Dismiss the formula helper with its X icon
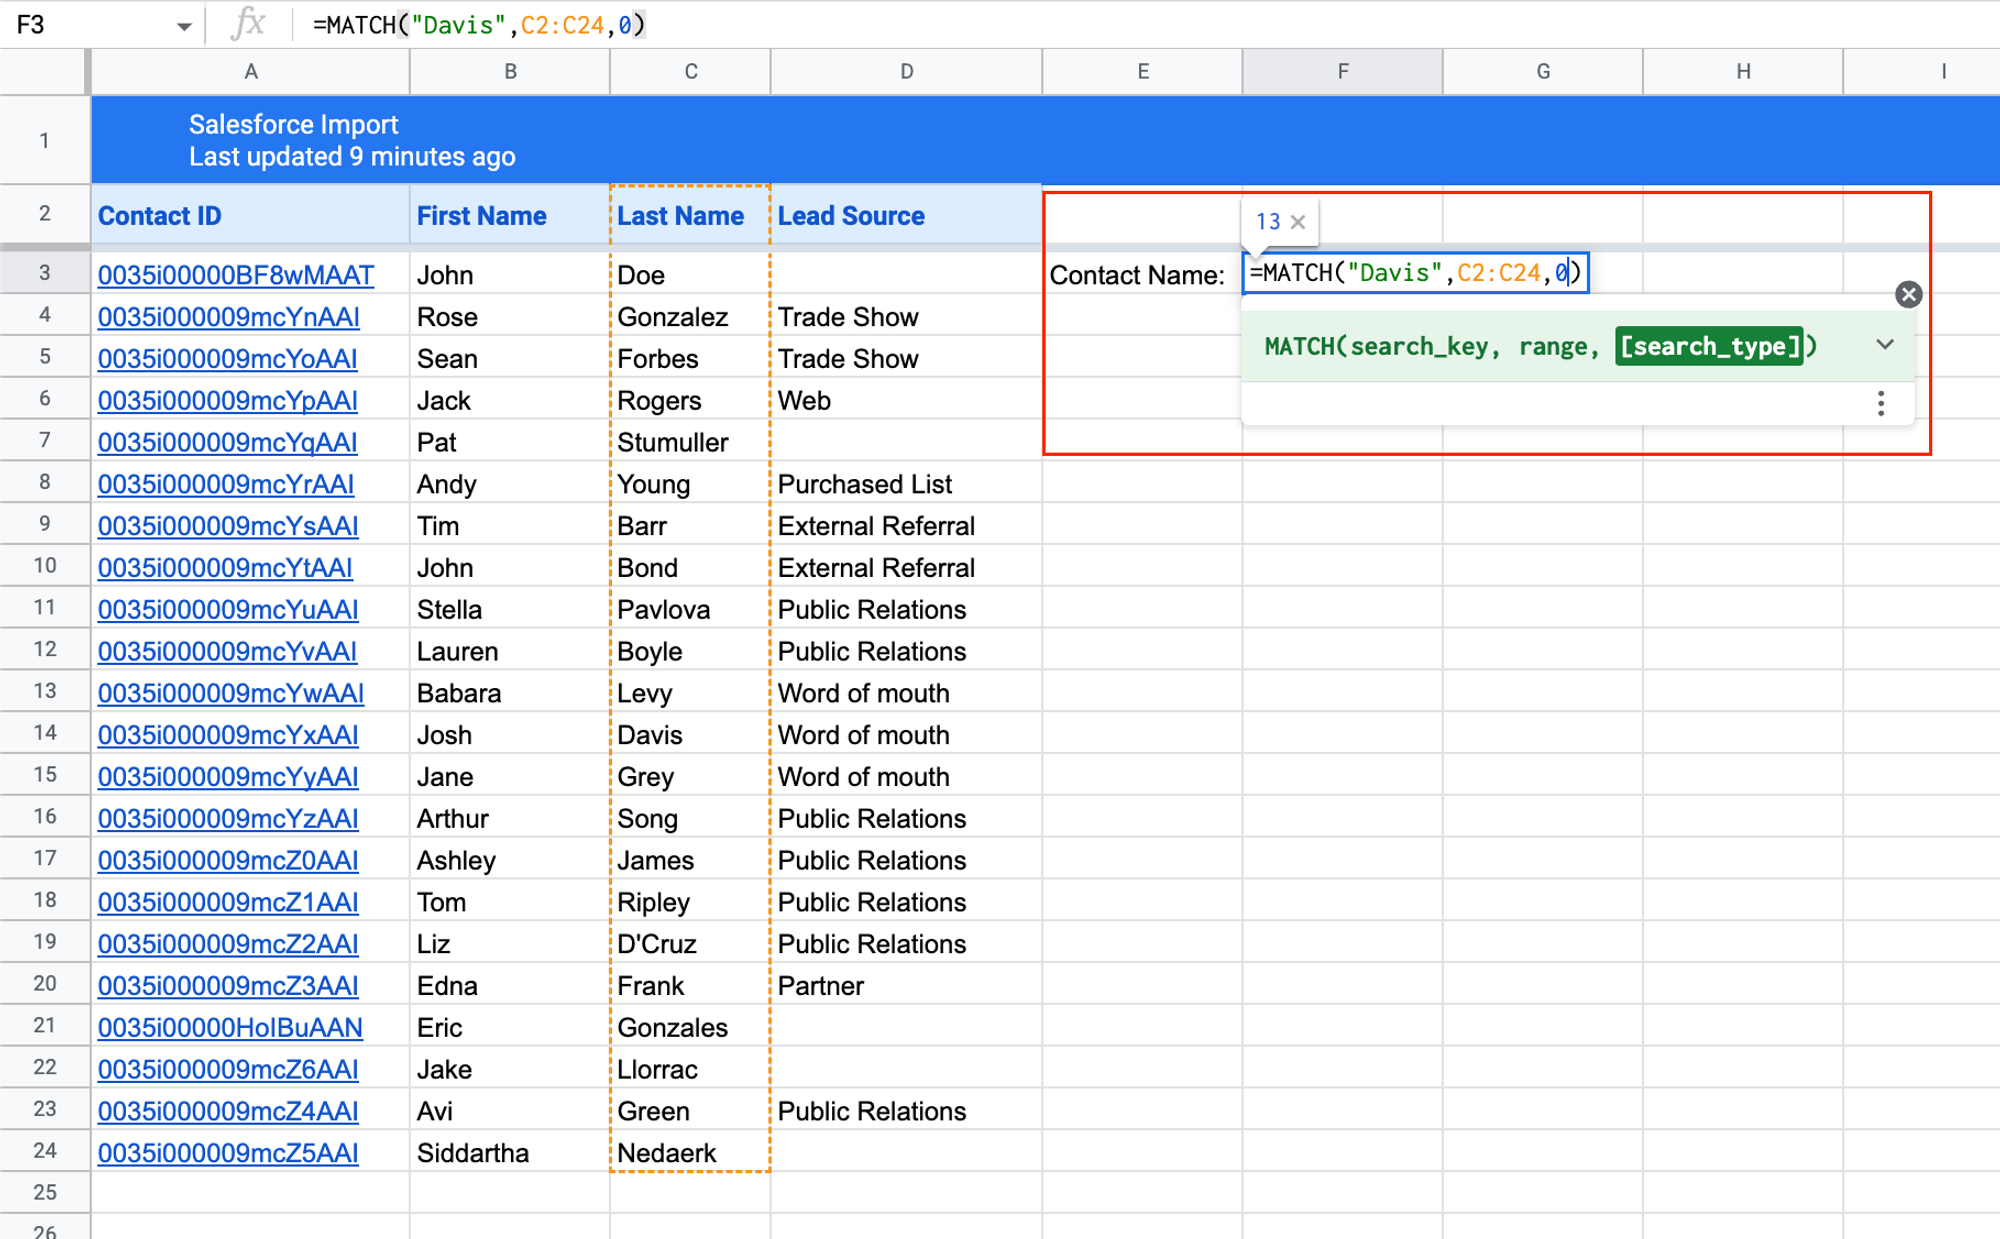The width and height of the screenshot is (2000, 1239). click(1908, 294)
